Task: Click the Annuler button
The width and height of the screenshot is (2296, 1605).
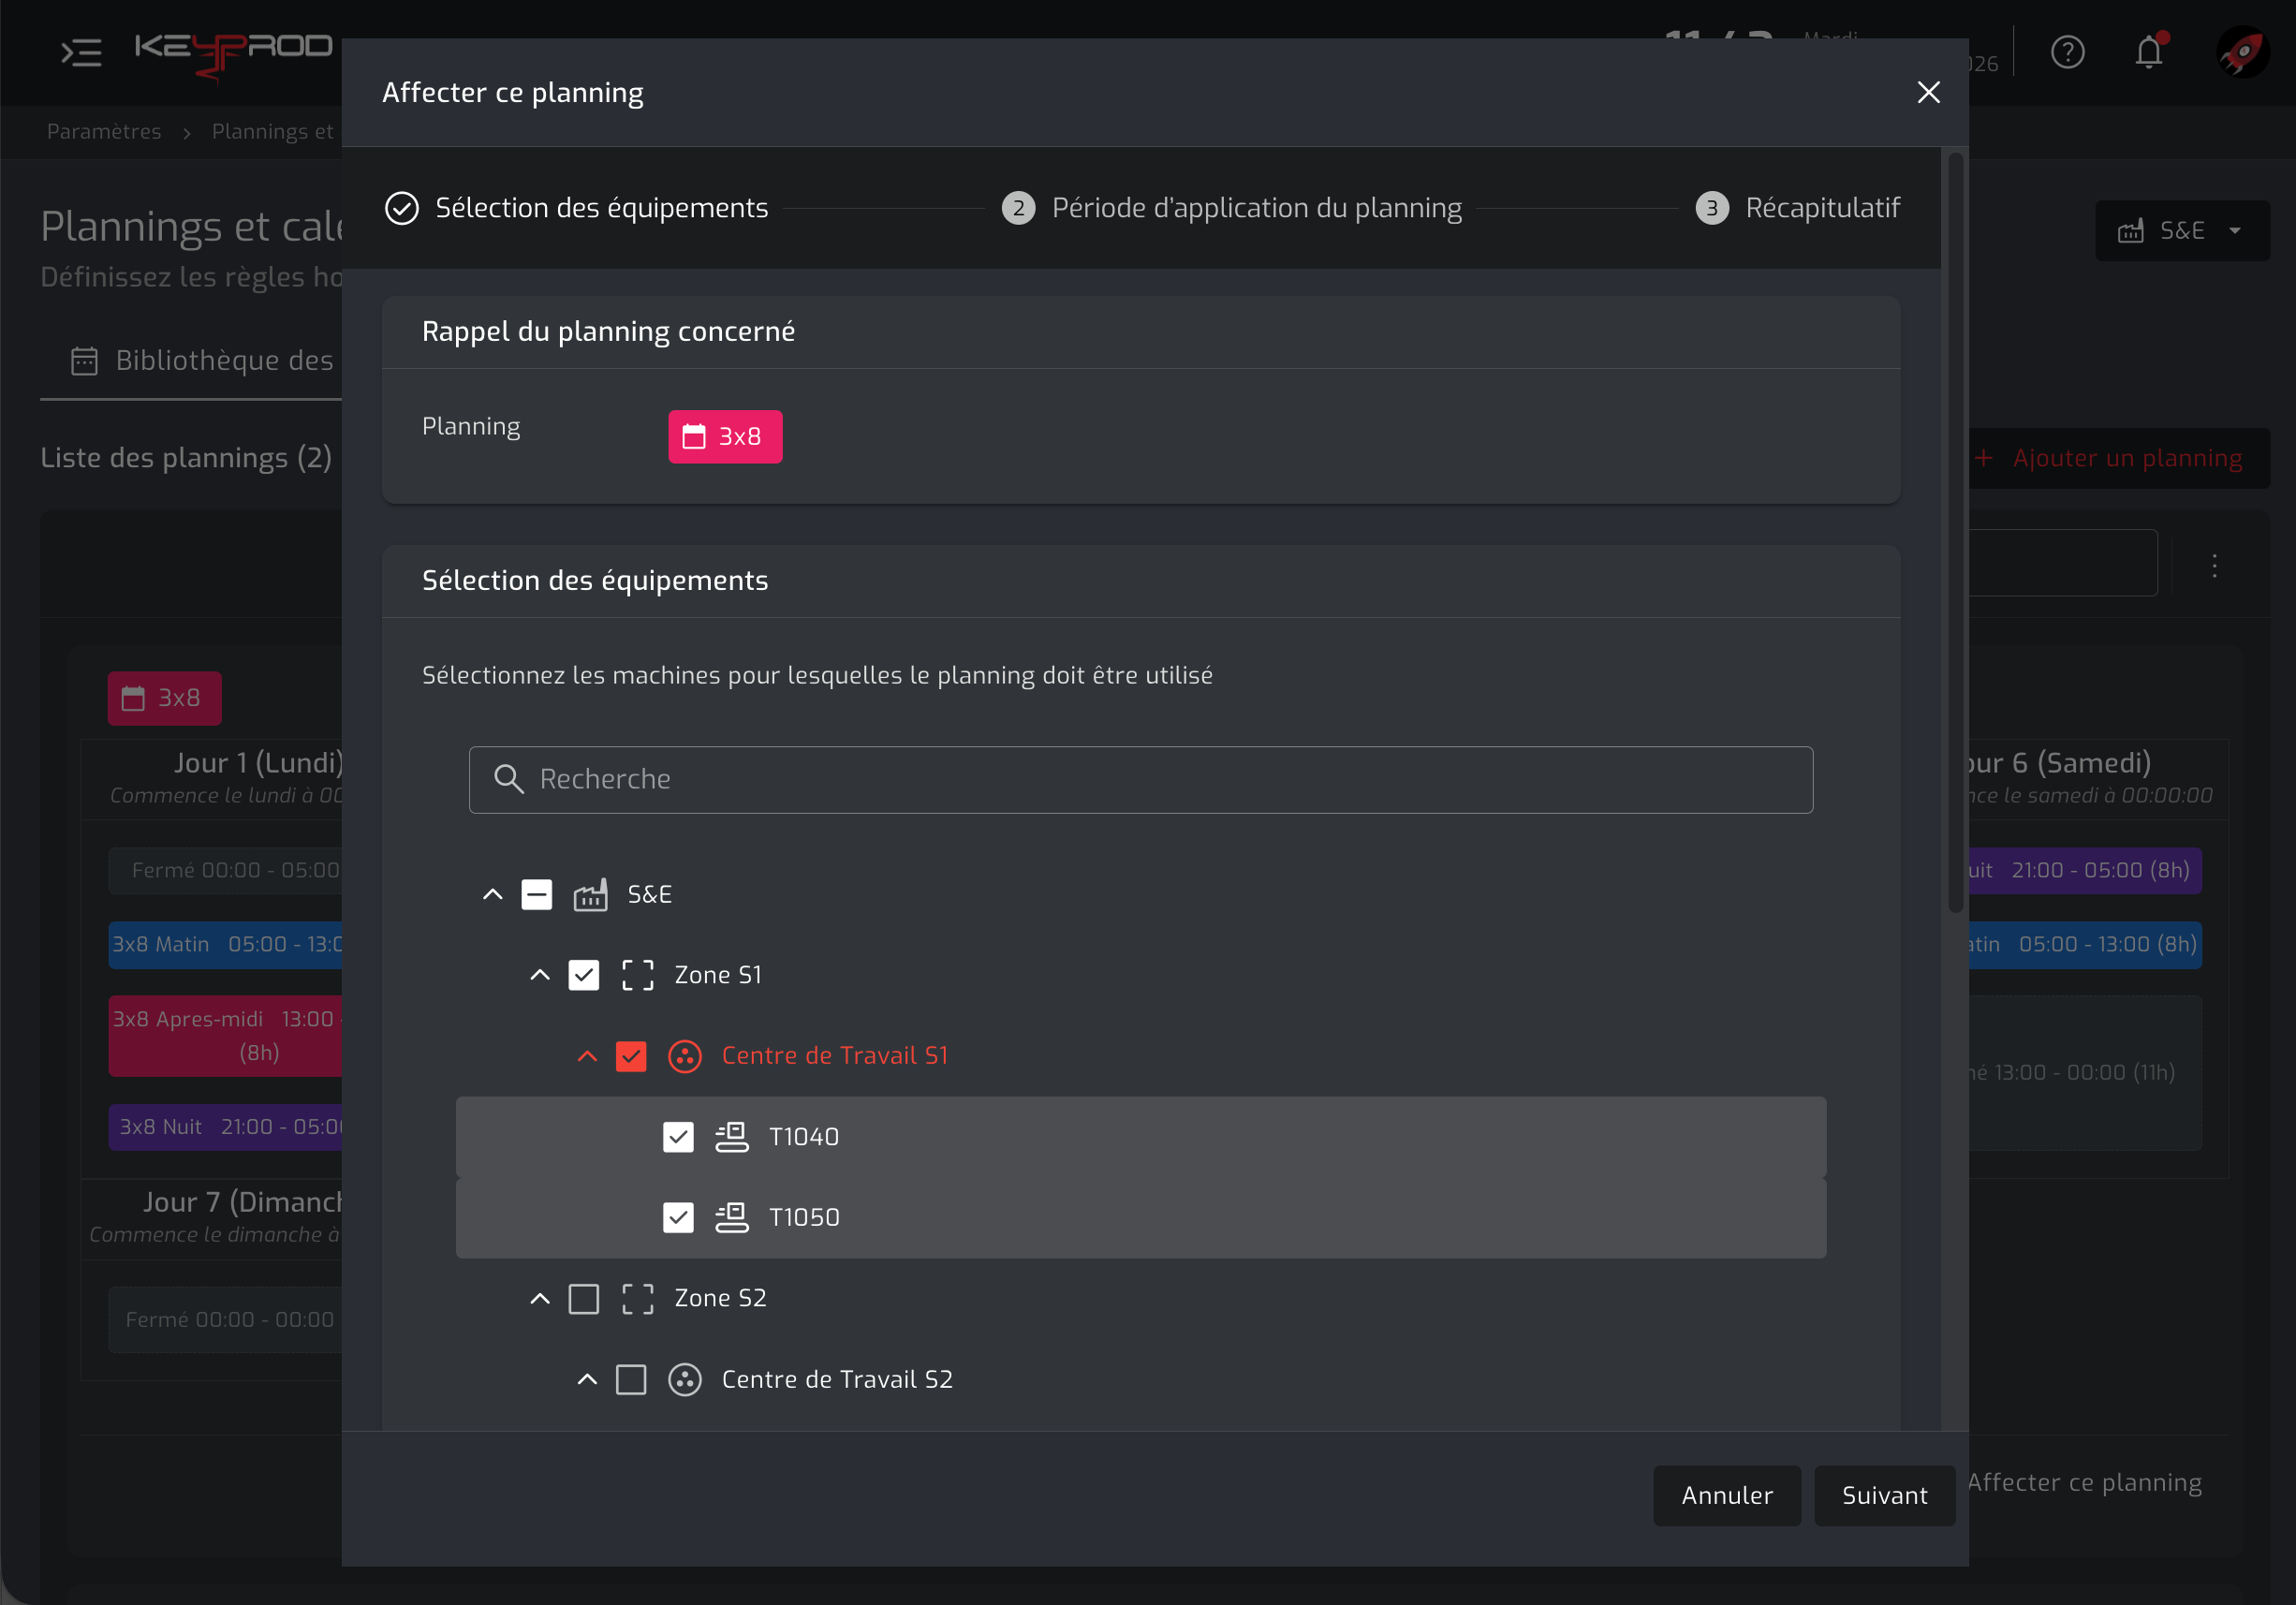Action: pos(1727,1495)
